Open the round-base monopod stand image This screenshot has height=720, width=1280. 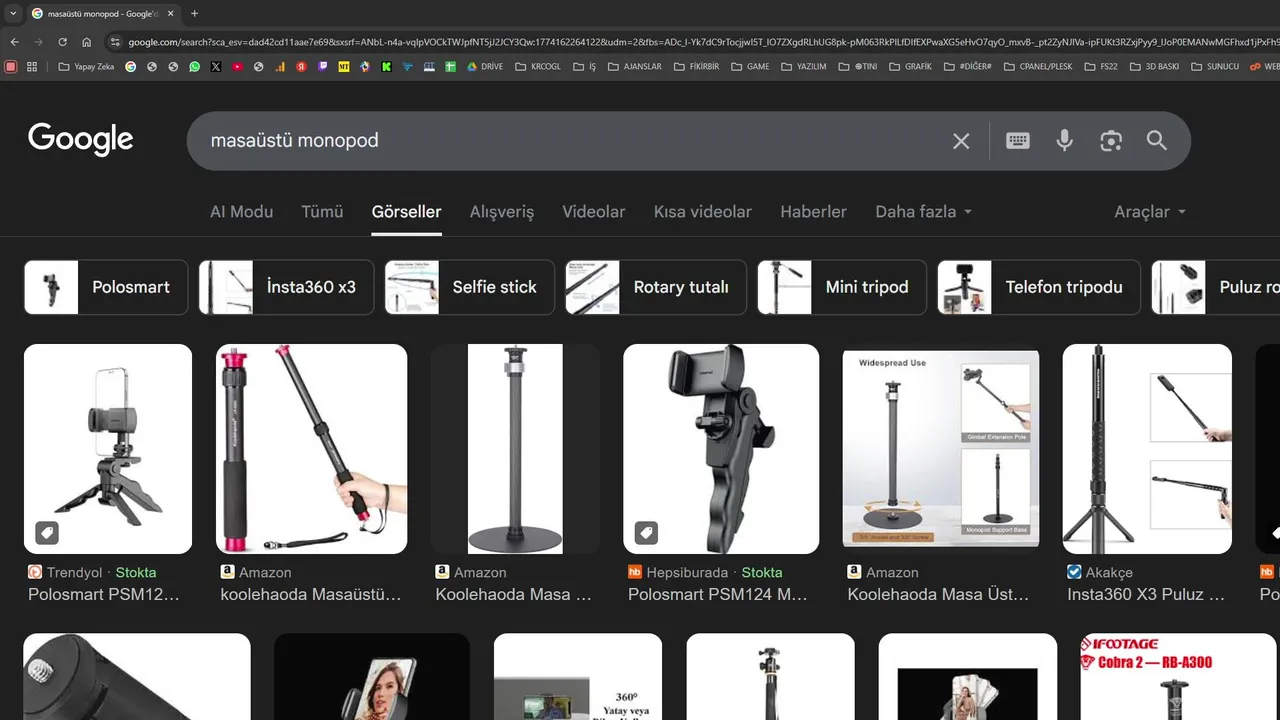tap(515, 449)
